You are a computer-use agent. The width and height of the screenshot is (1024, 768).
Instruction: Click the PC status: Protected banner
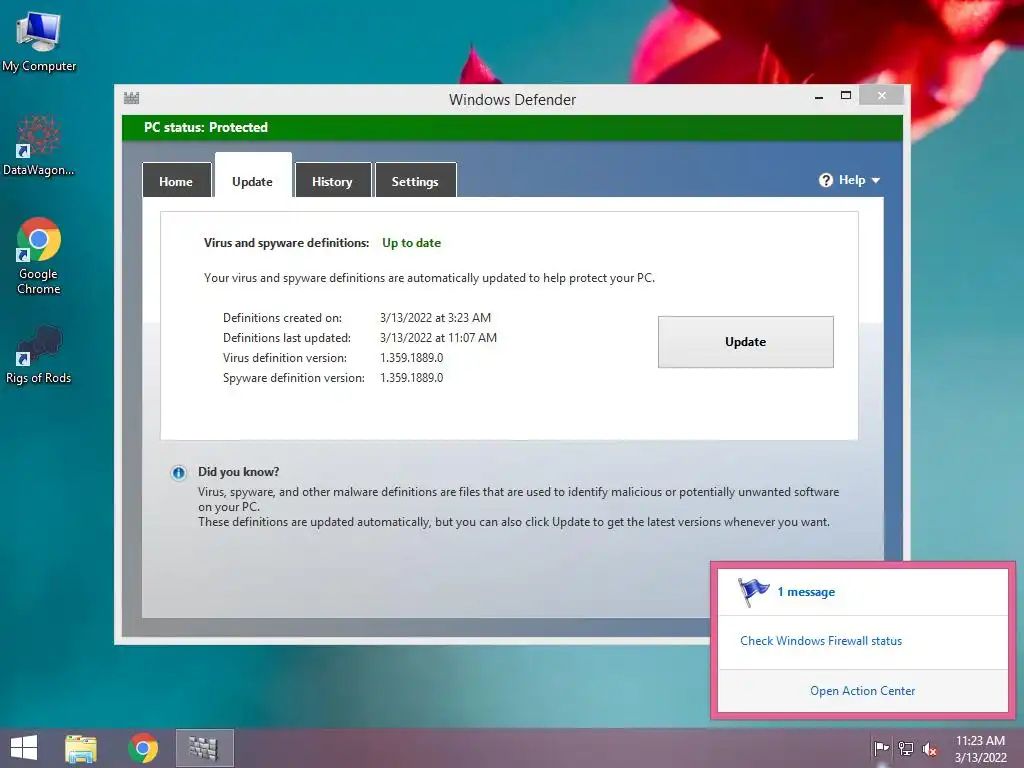(x=512, y=127)
